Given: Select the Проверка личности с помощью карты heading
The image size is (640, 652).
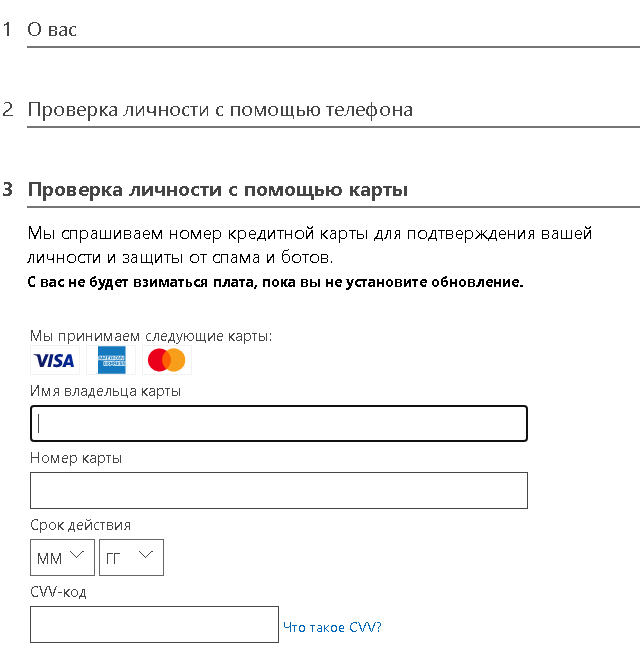Looking at the screenshot, I should click(218, 190).
